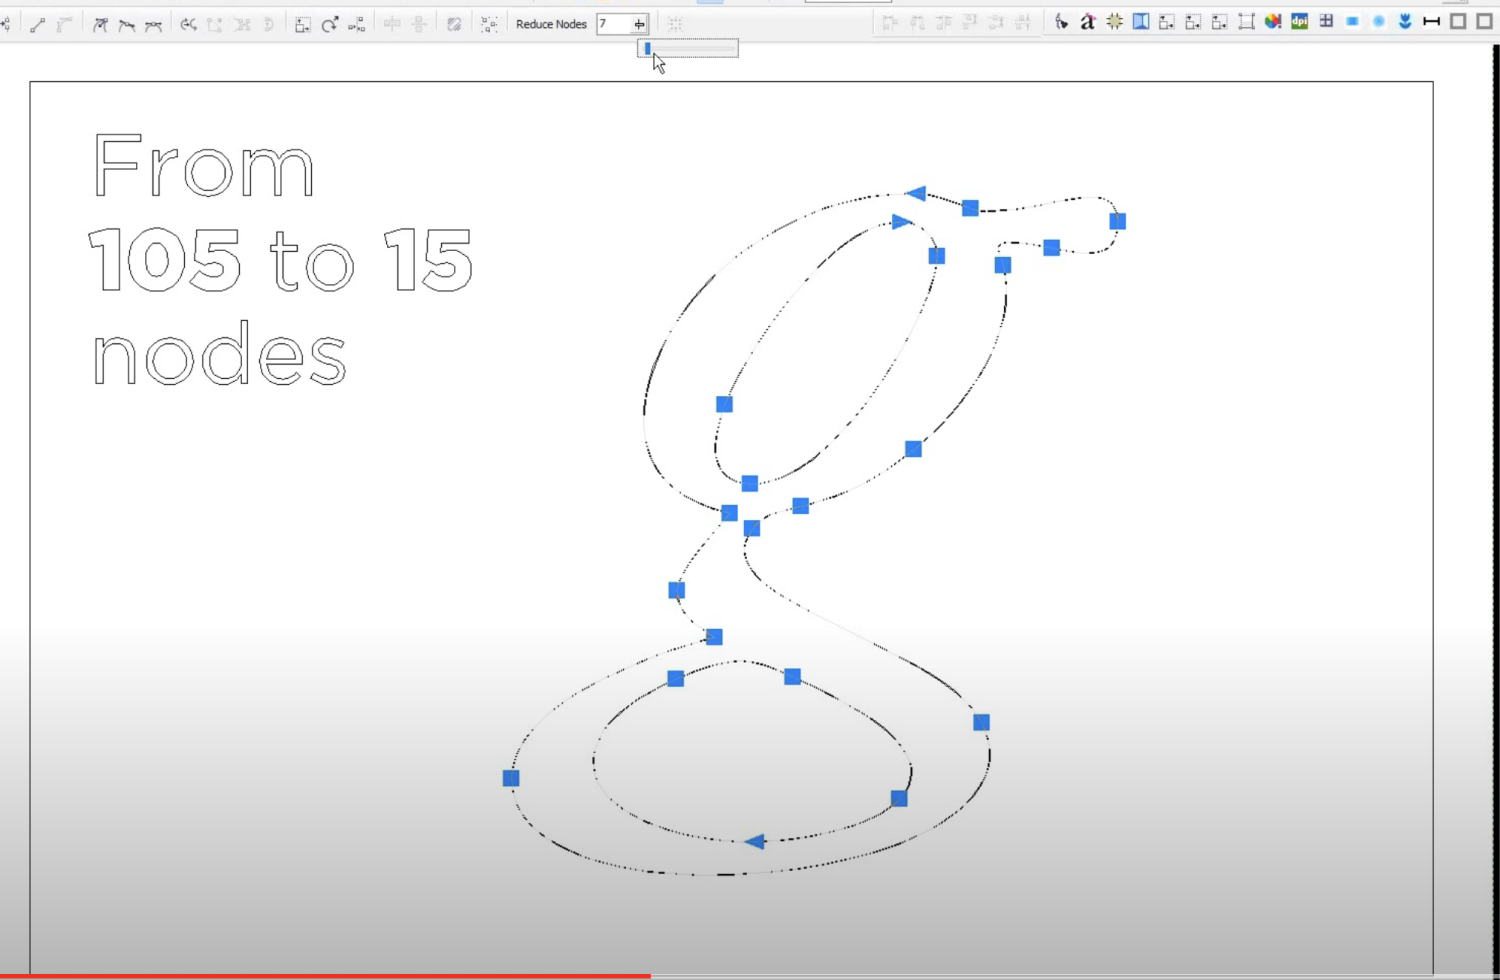Click the blue flower icon

pos(1404,21)
